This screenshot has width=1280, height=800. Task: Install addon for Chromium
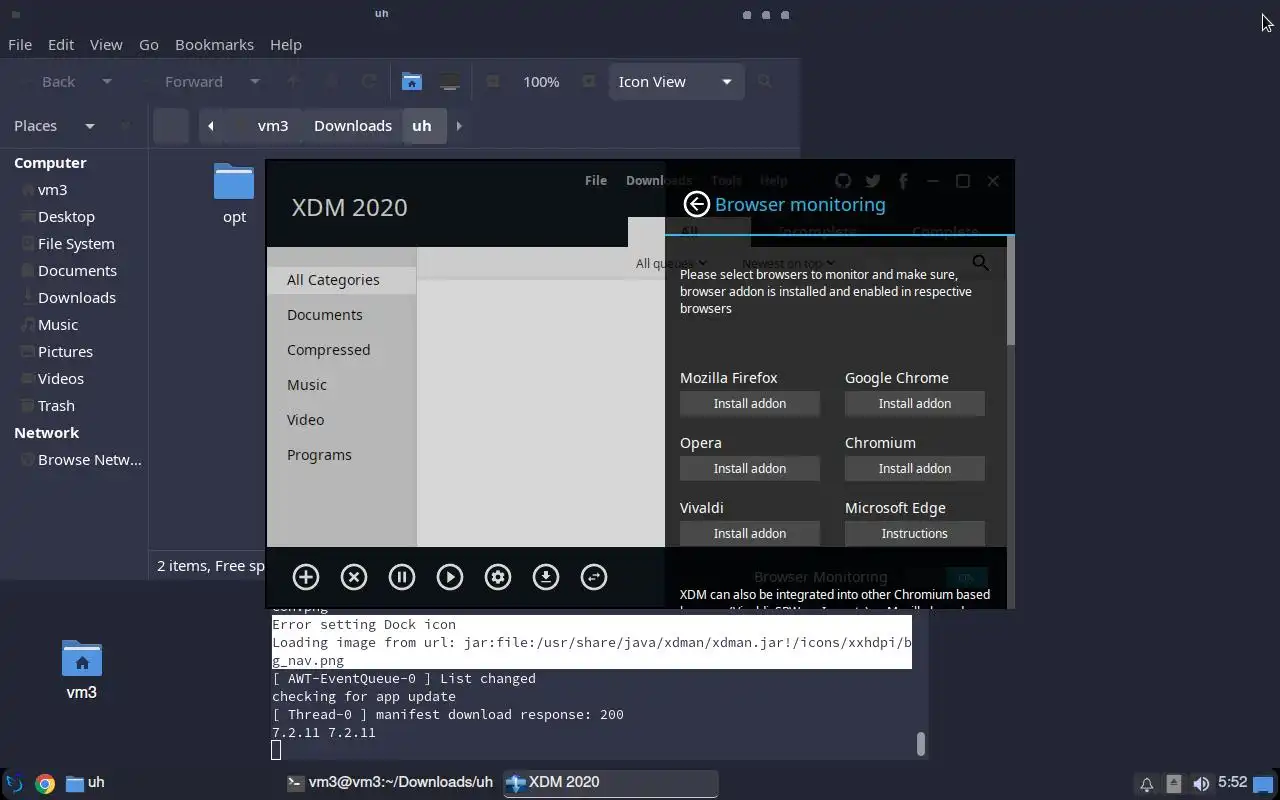pyautogui.click(x=915, y=469)
